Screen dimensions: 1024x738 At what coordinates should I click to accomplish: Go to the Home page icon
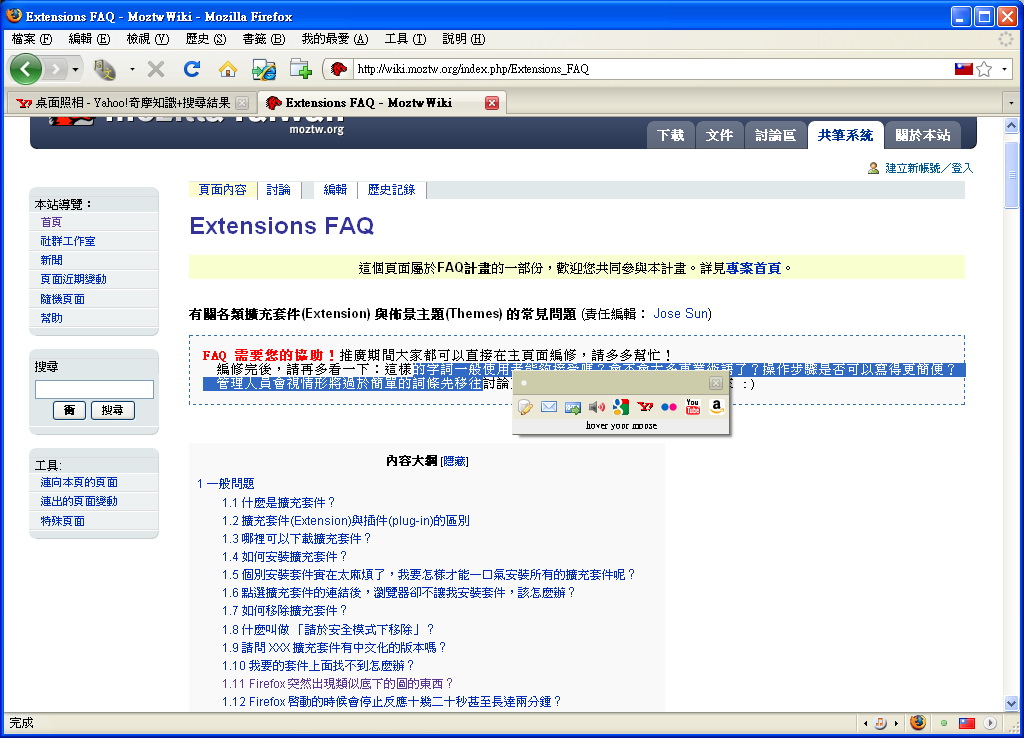coord(228,69)
